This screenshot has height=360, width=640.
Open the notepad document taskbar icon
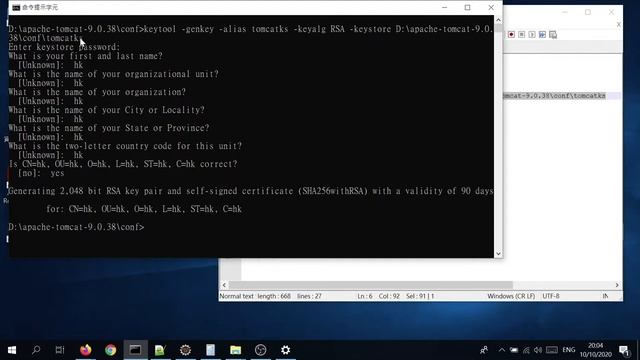click(210, 350)
